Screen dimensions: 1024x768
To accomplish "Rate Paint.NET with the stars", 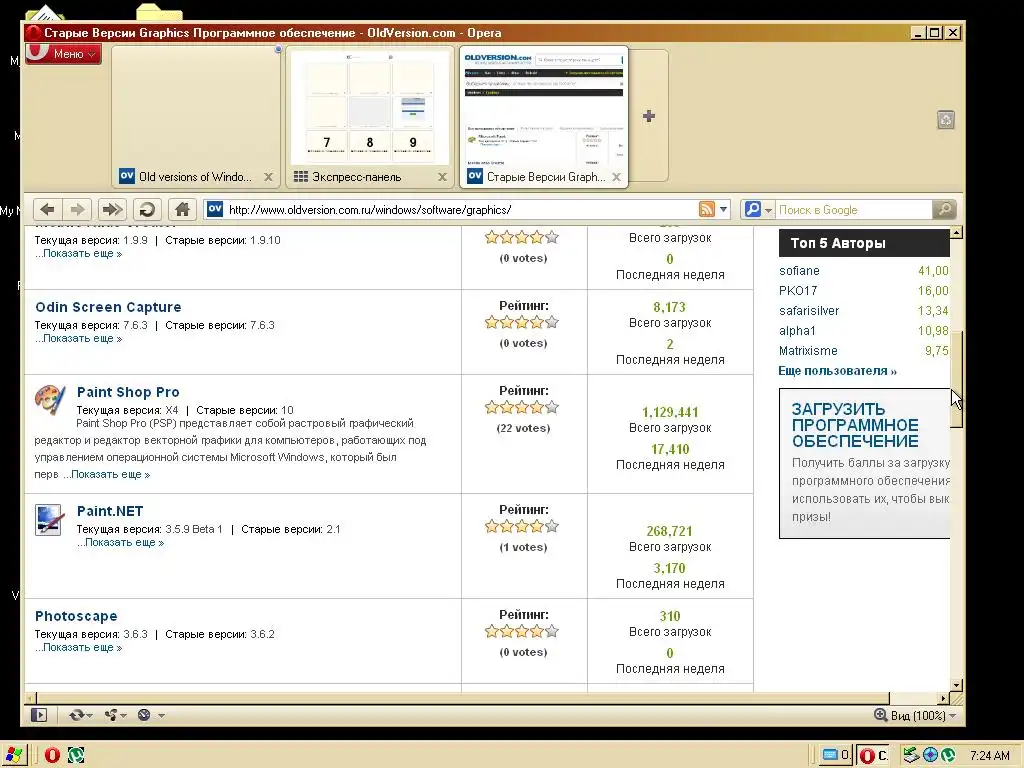I will point(522,526).
